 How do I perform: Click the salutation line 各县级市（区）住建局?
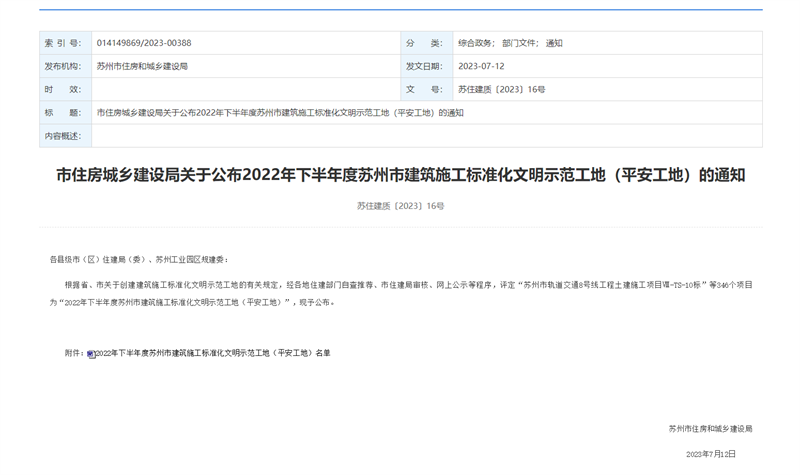tap(139, 259)
